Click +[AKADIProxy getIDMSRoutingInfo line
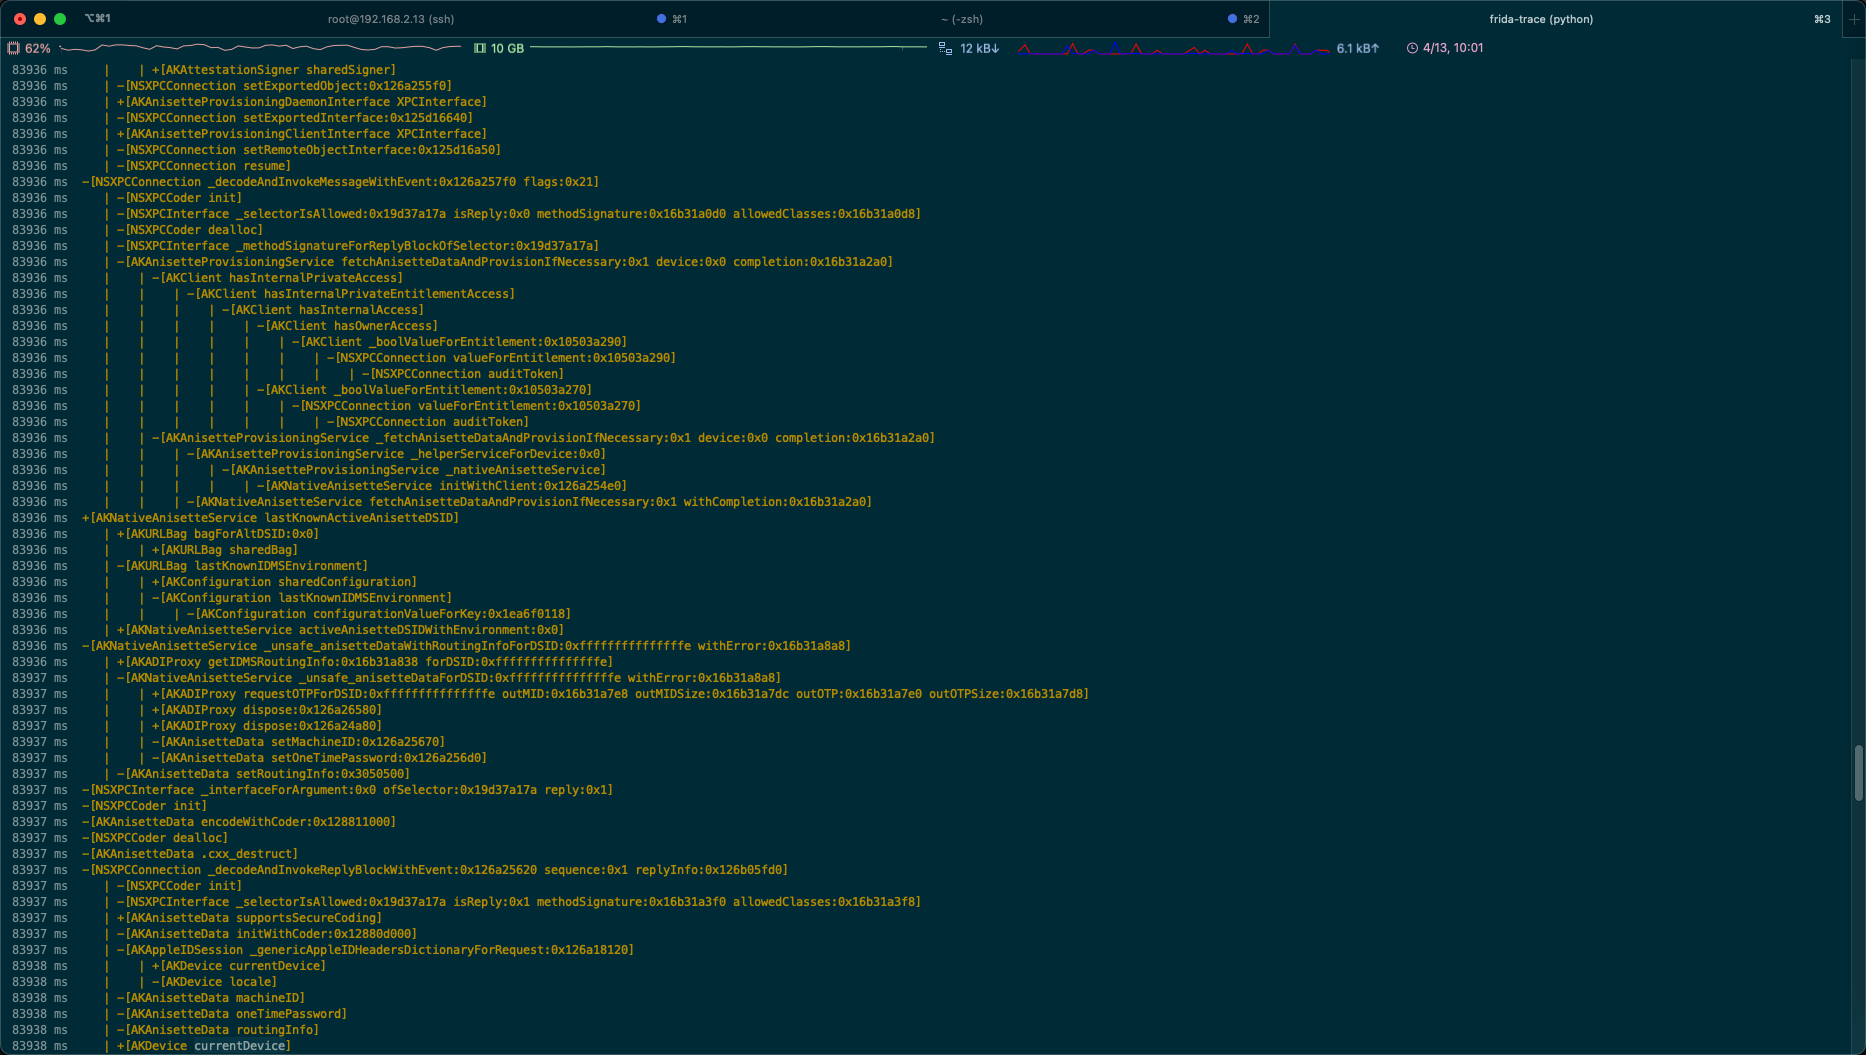Viewport: 1866px width, 1055px height. [x=365, y=662]
